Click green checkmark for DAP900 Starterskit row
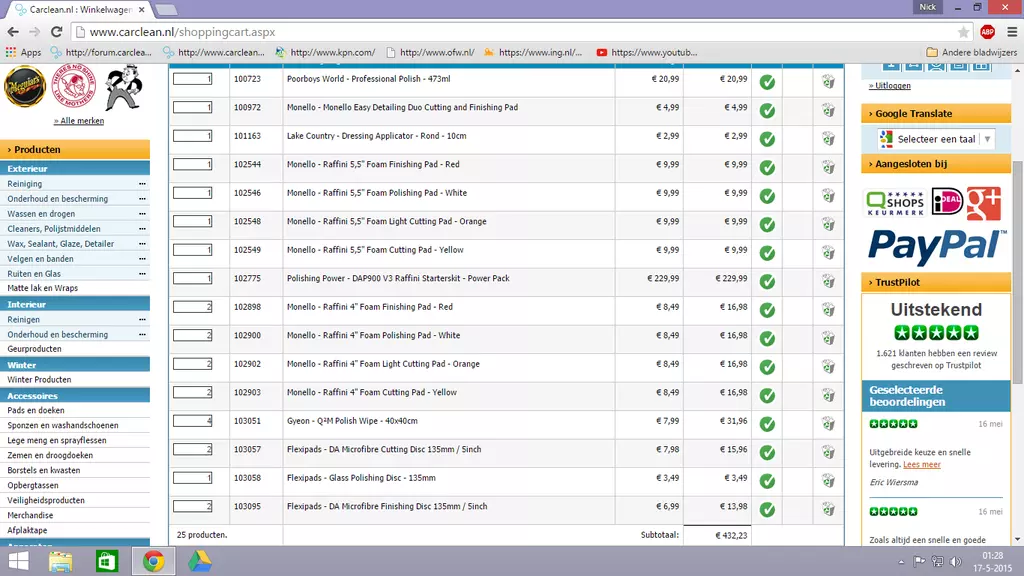The width and height of the screenshot is (1024, 576). point(767,281)
